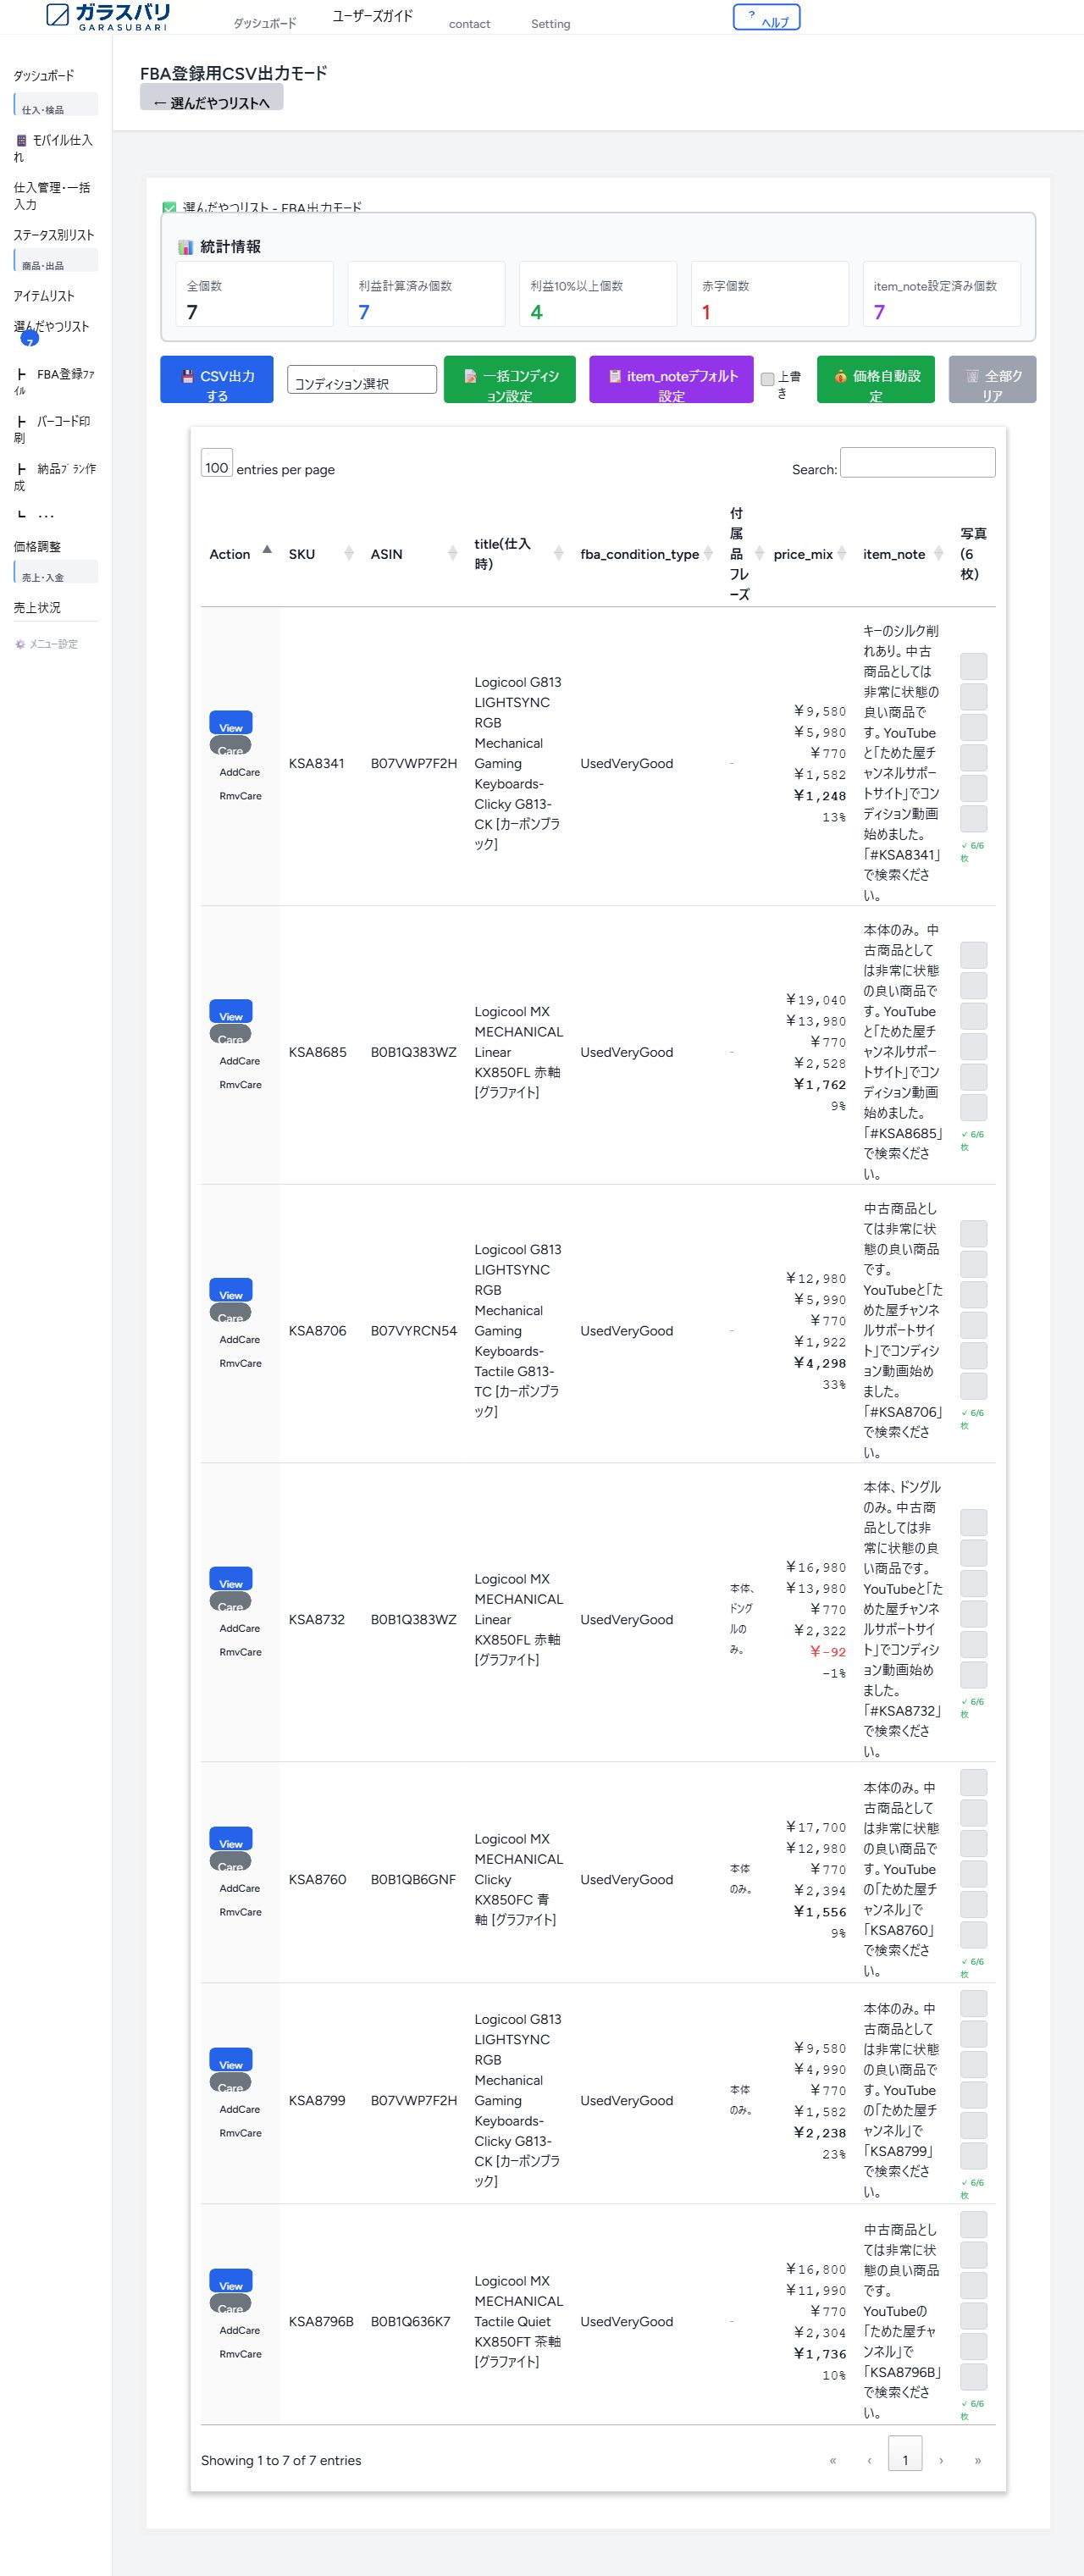Sort by the price_mix column
The height and width of the screenshot is (2576, 1084).
pyautogui.click(x=809, y=554)
